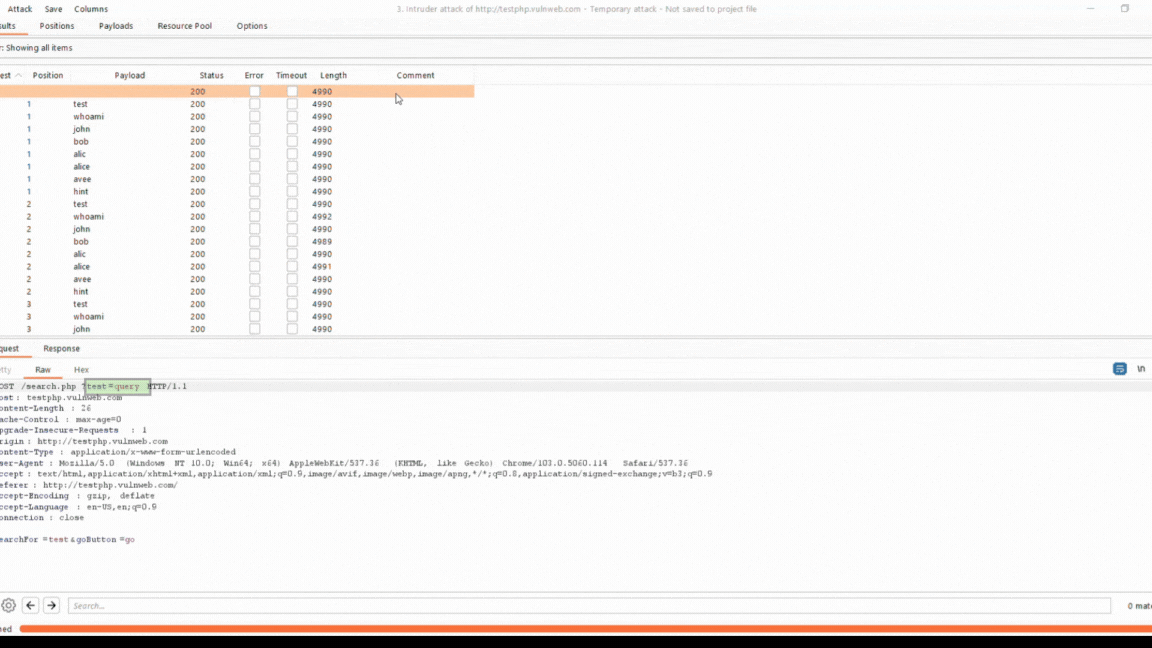Click the Origin header line in request
This screenshot has height=648, width=1152.
(84, 442)
